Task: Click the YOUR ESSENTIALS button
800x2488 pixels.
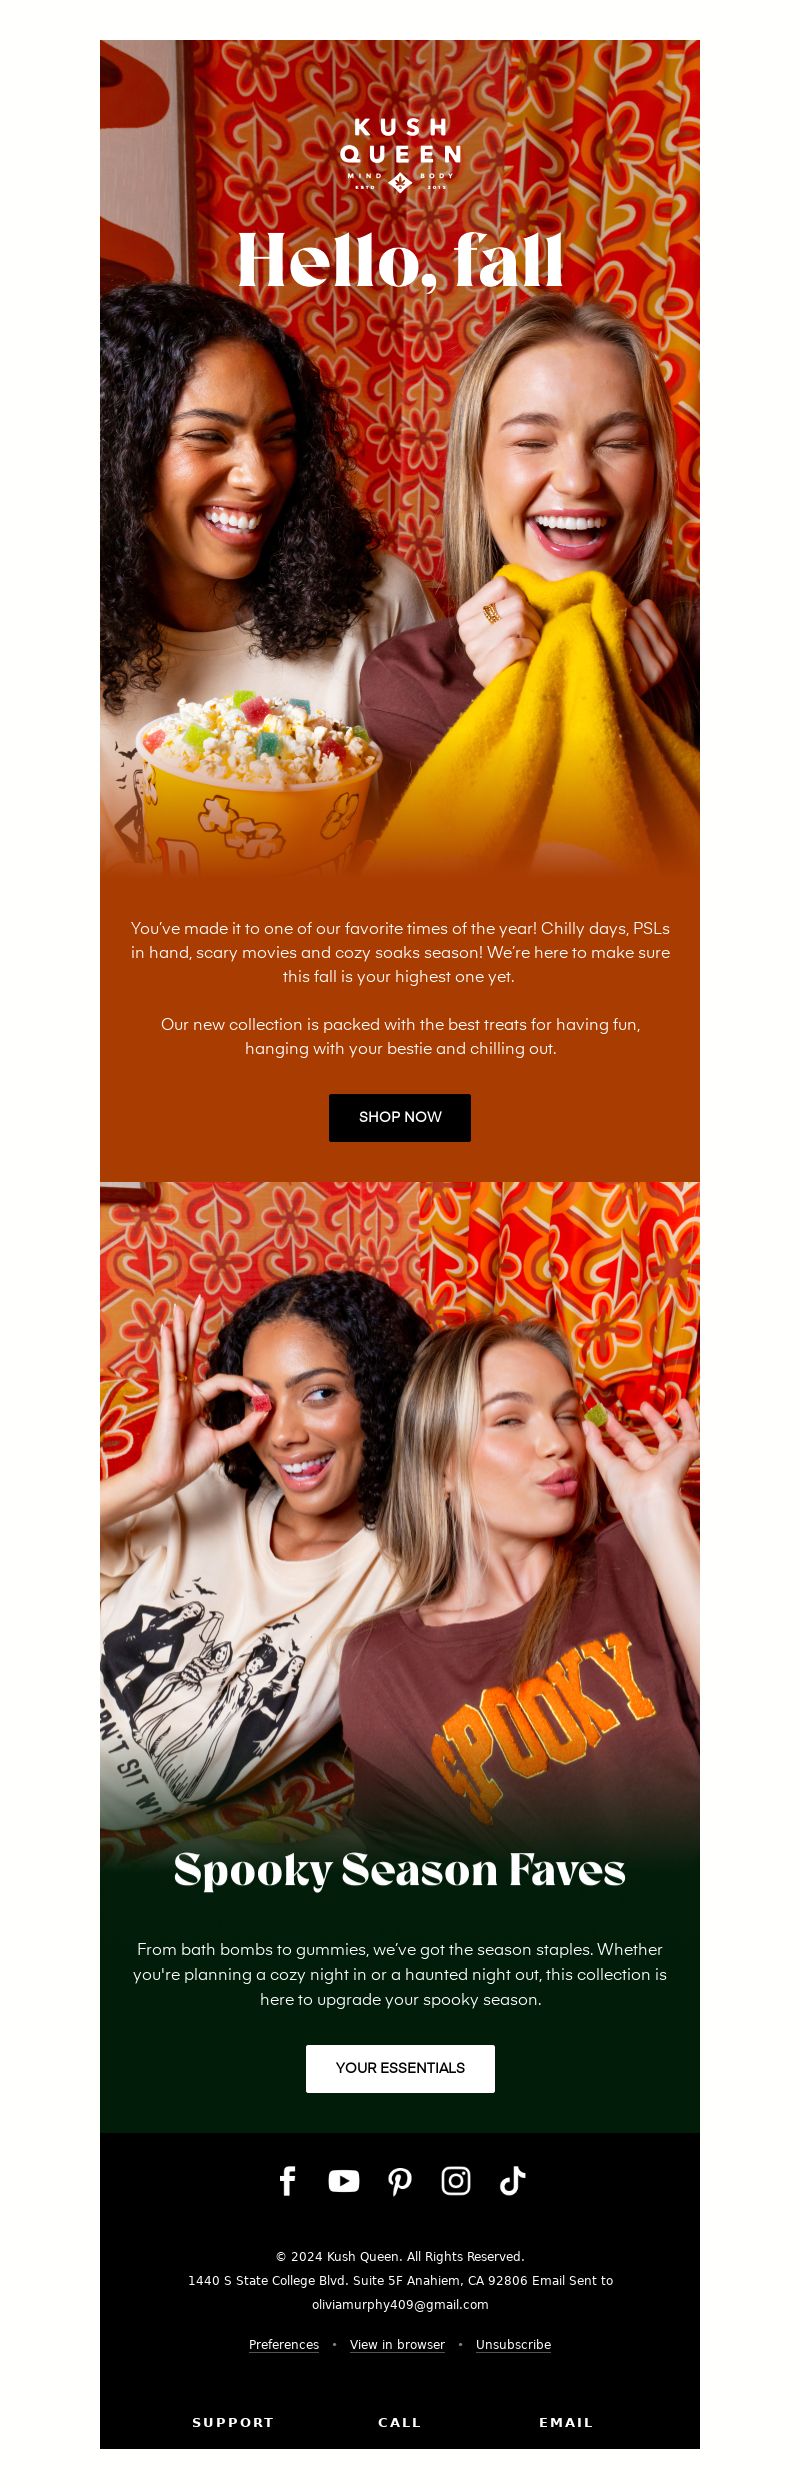Action: click(x=400, y=2068)
